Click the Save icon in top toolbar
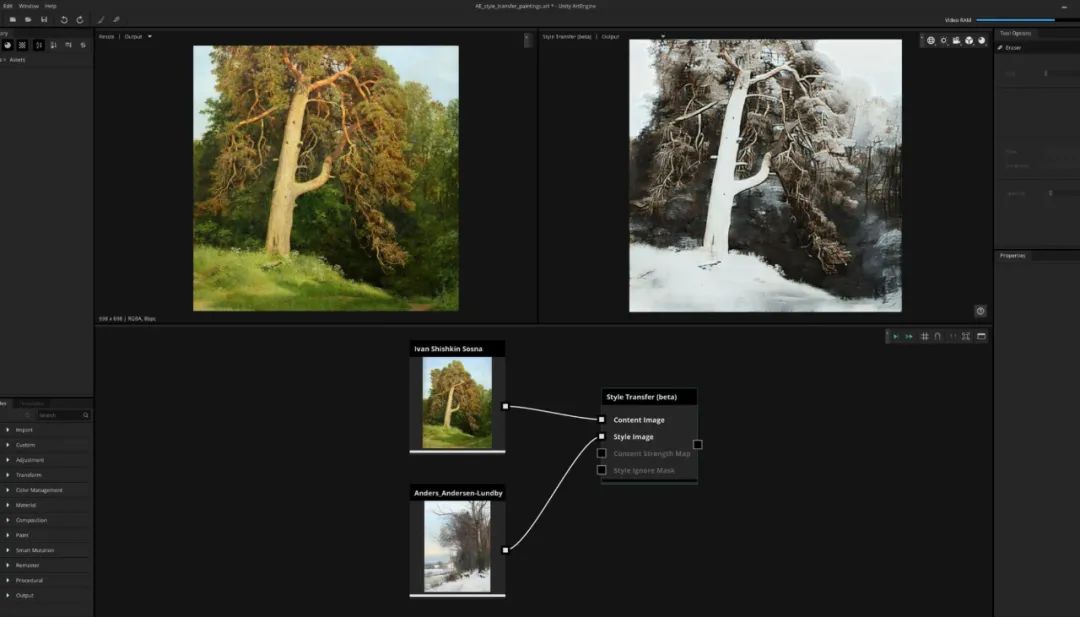The height and width of the screenshot is (617, 1080). (44, 19)
